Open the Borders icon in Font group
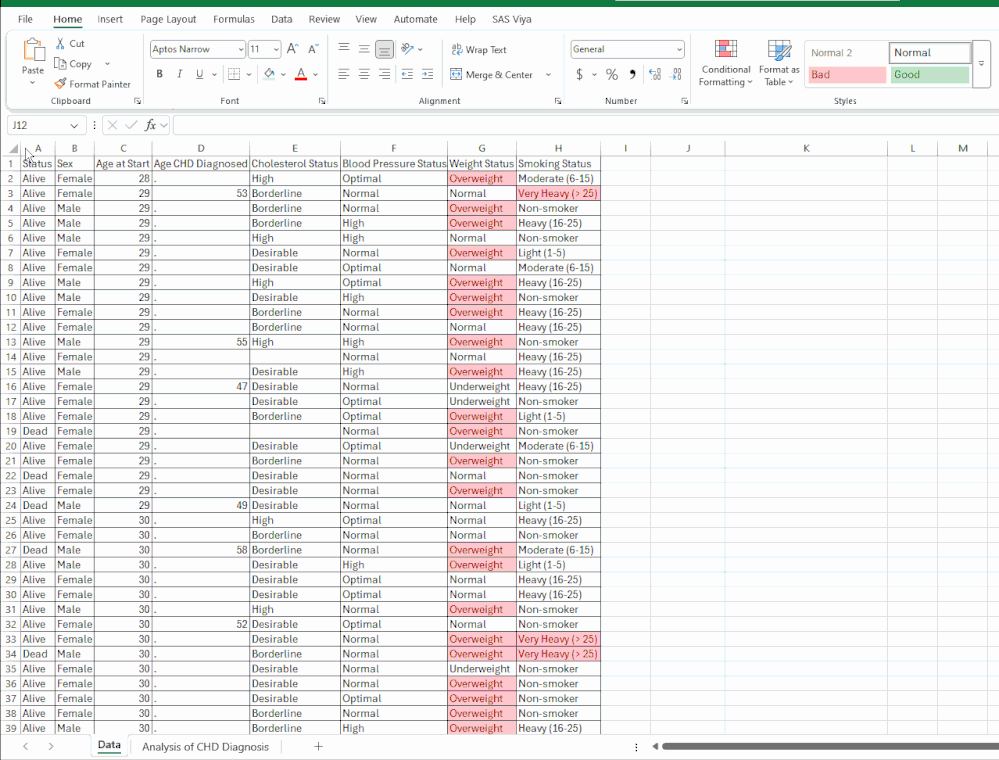 [234, 75]
